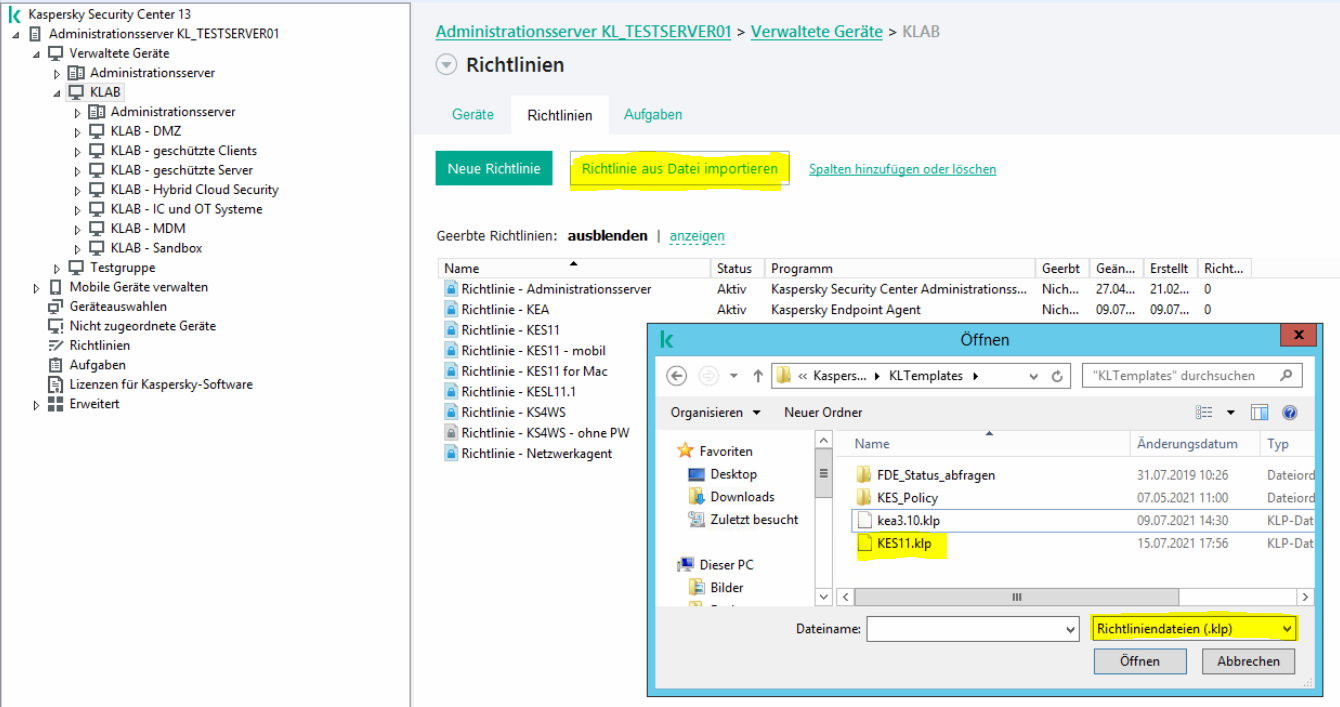This screenshot has height=707, width=1340.
Task: Open Spalten hinzufügen oder löschen link
Action: 903,169
